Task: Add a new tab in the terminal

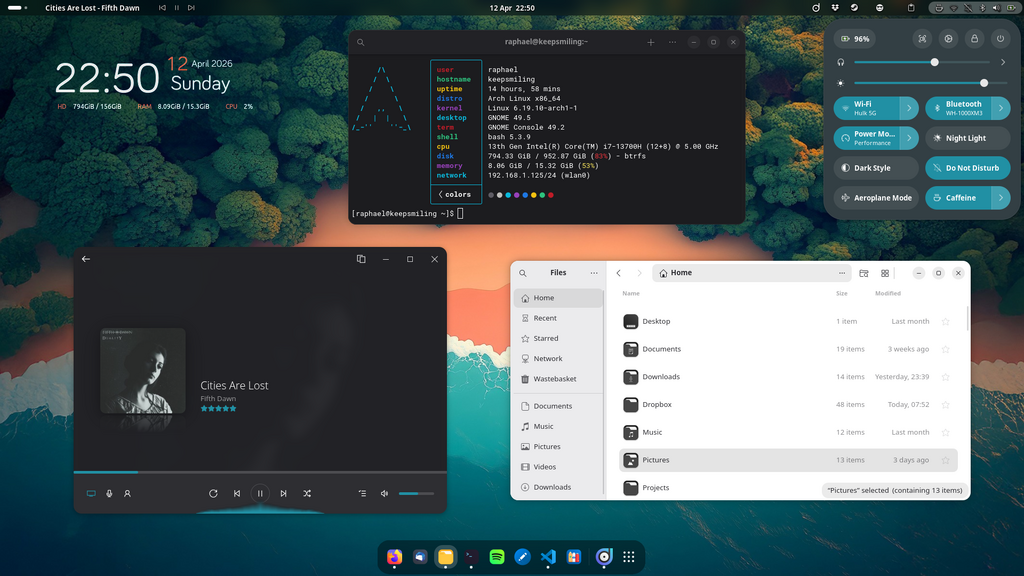Action: pyautogui.click(x=650, y=42)
